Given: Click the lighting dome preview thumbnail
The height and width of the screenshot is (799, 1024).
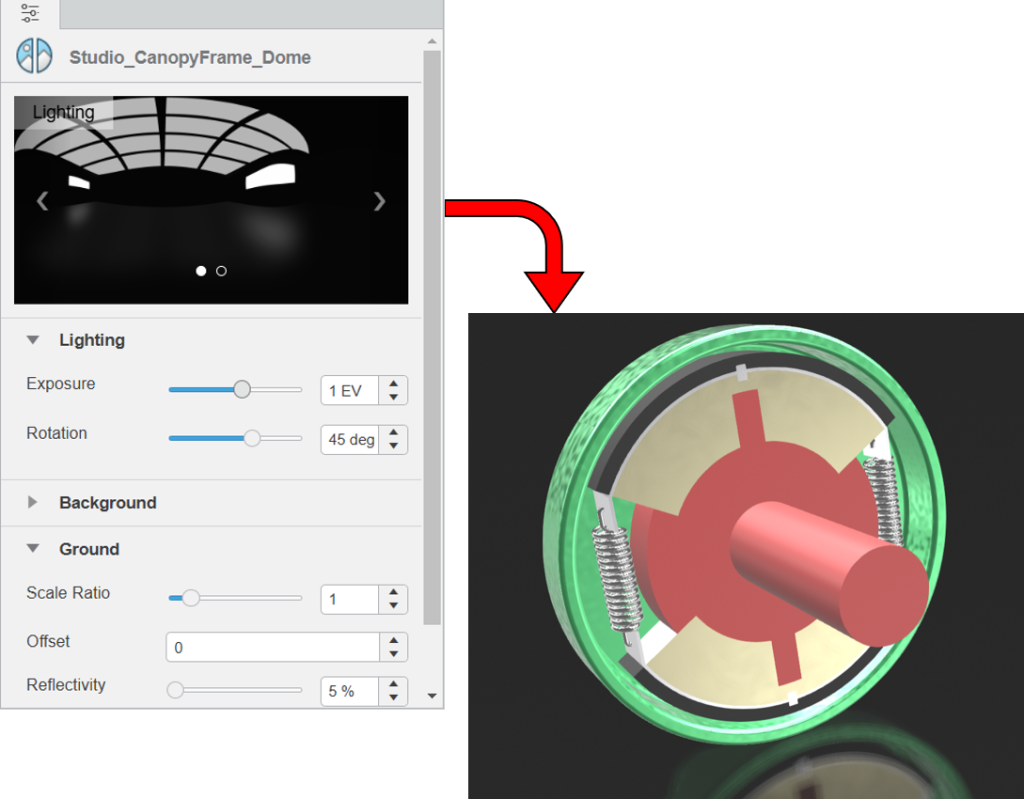Looking at the screenshot, I should point(211,200).
